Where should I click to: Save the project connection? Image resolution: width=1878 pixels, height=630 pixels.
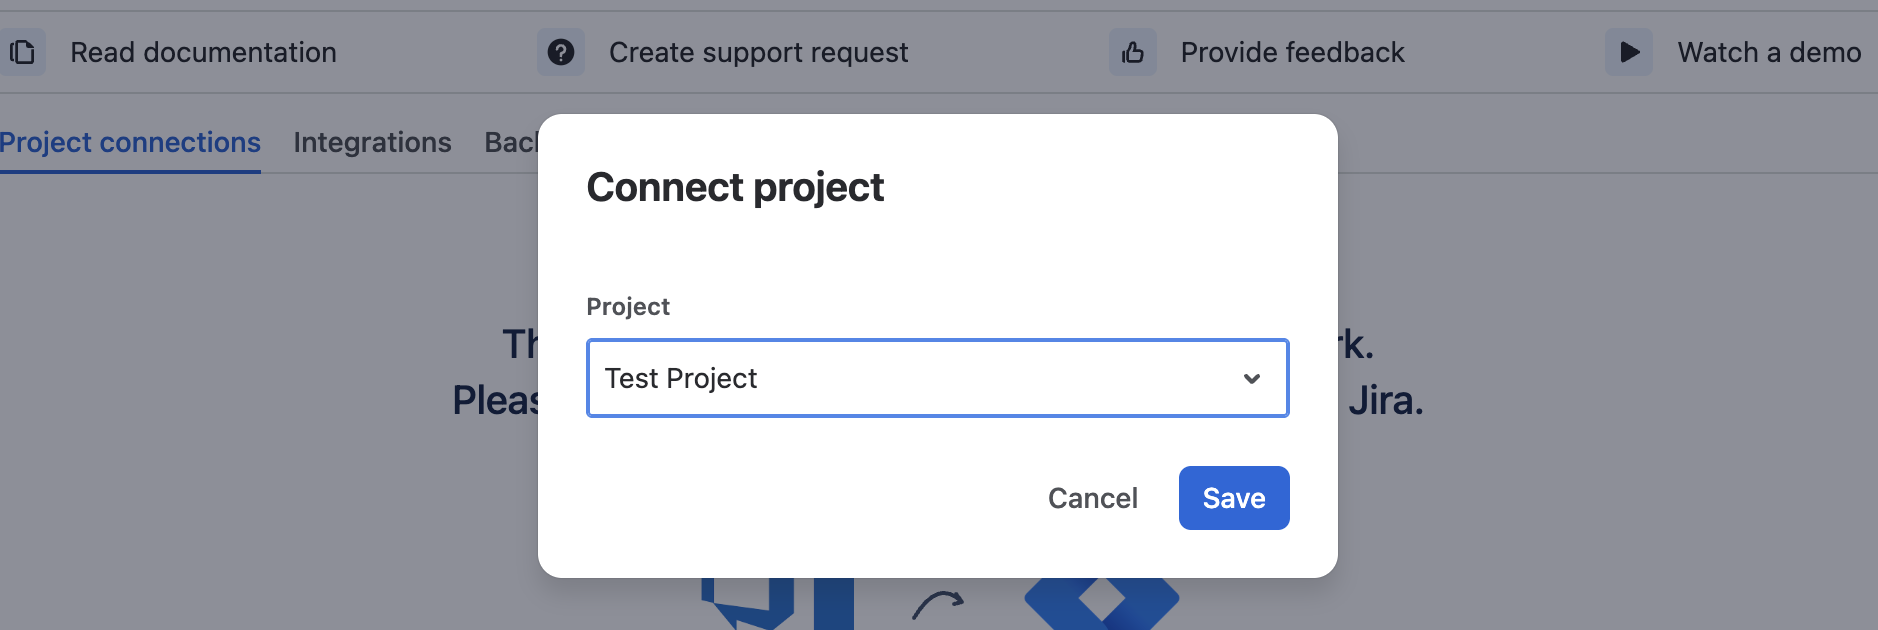click(1234, 498)
